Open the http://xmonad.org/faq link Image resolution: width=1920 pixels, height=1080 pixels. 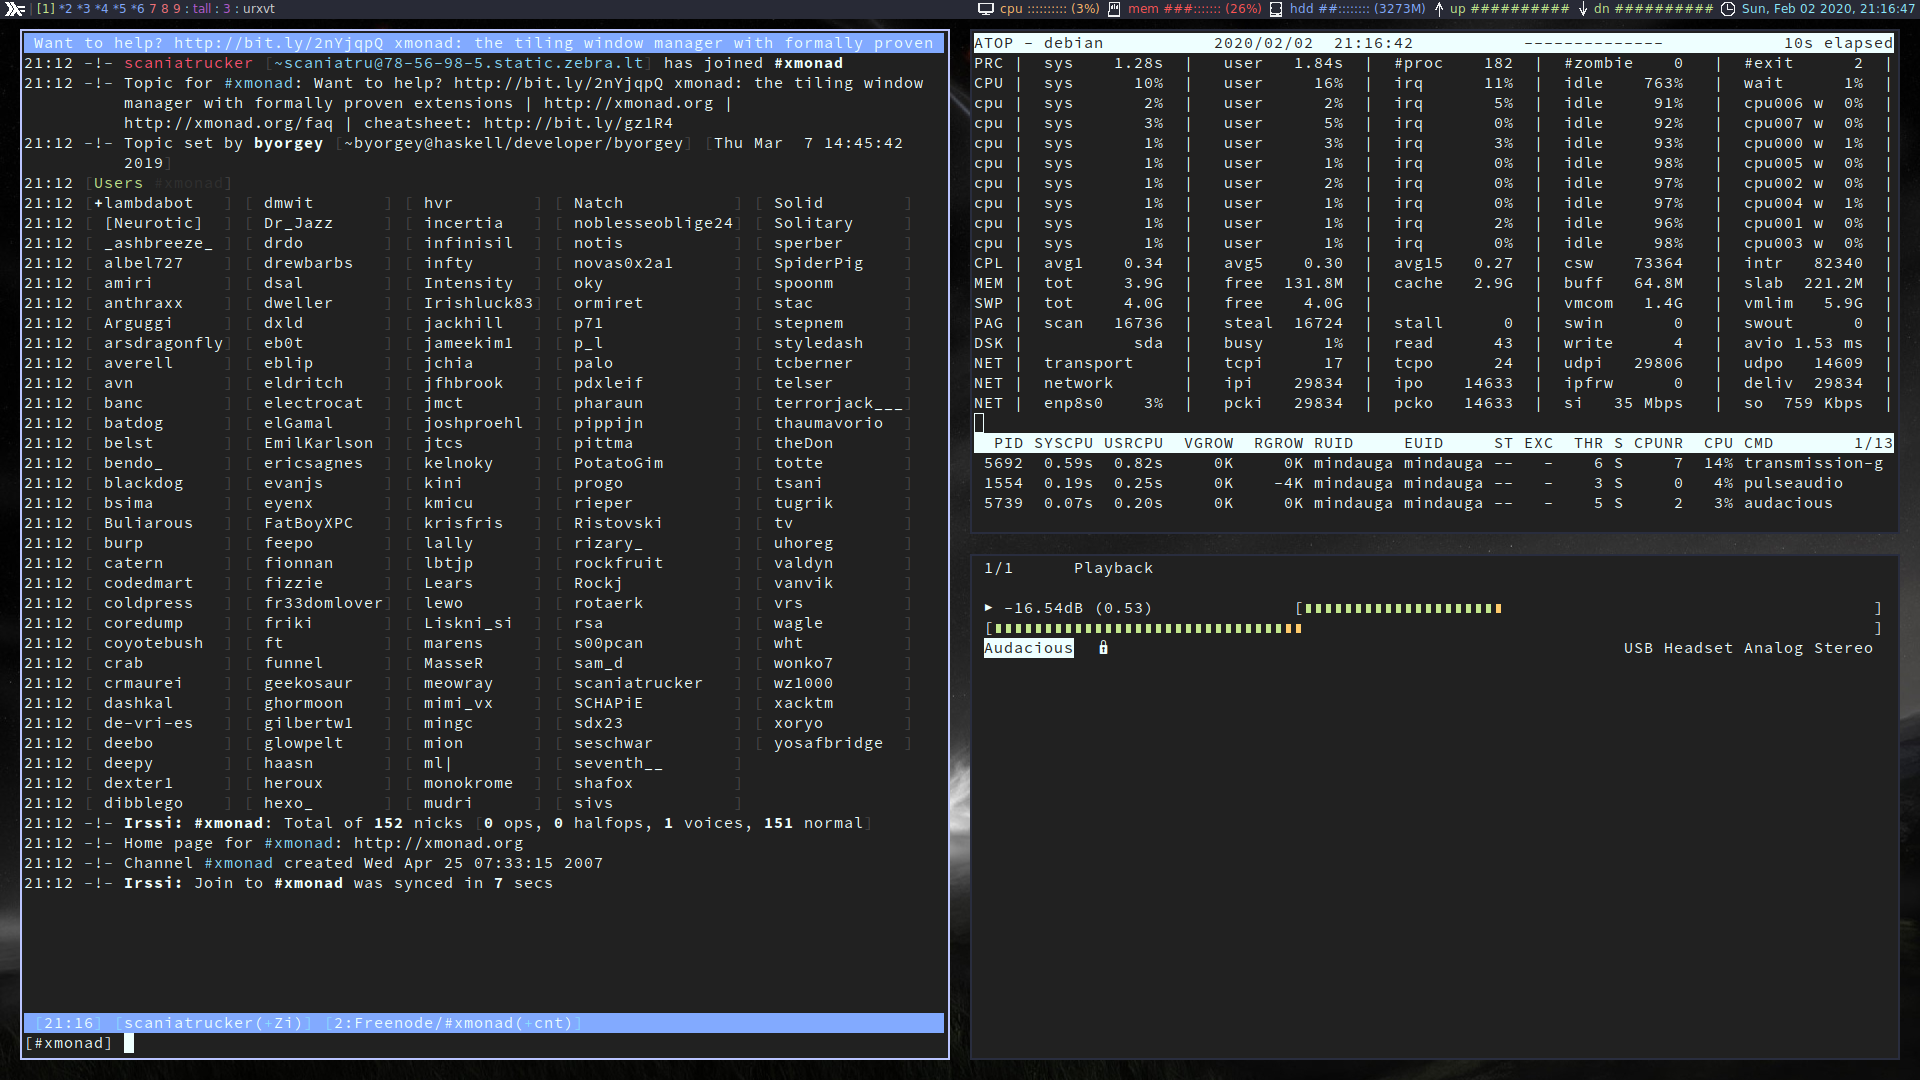point(228,123)
